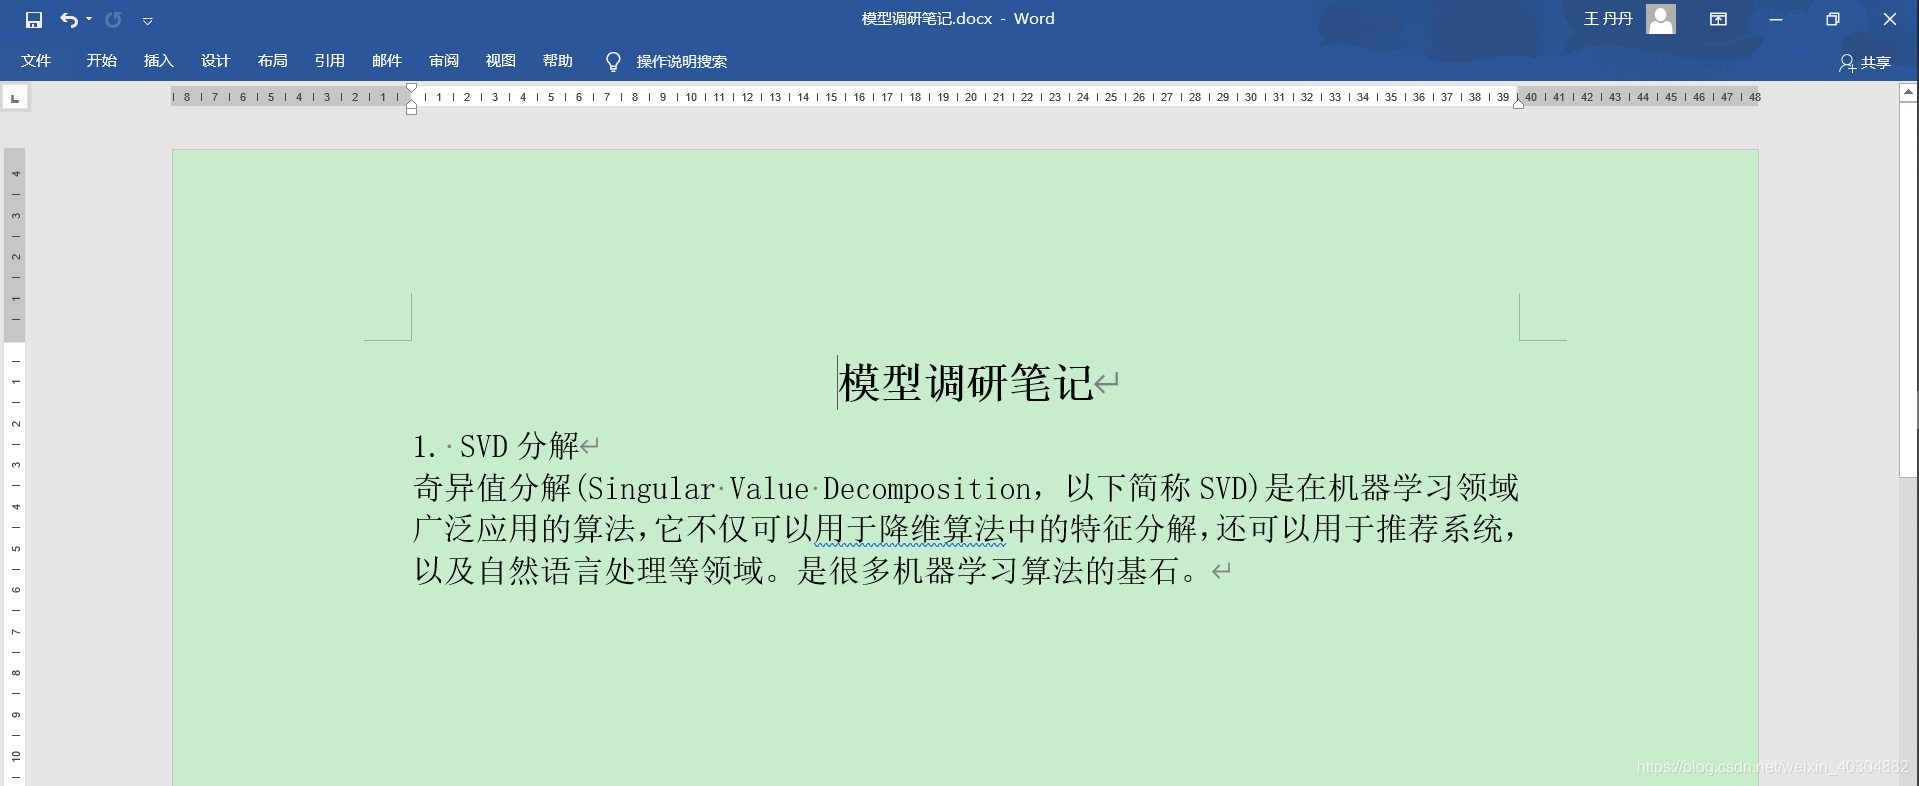Image resolution: width=1919 pixels, height=786 pixels.
Task: Open the 文件 menu
Action: [36, 61]
